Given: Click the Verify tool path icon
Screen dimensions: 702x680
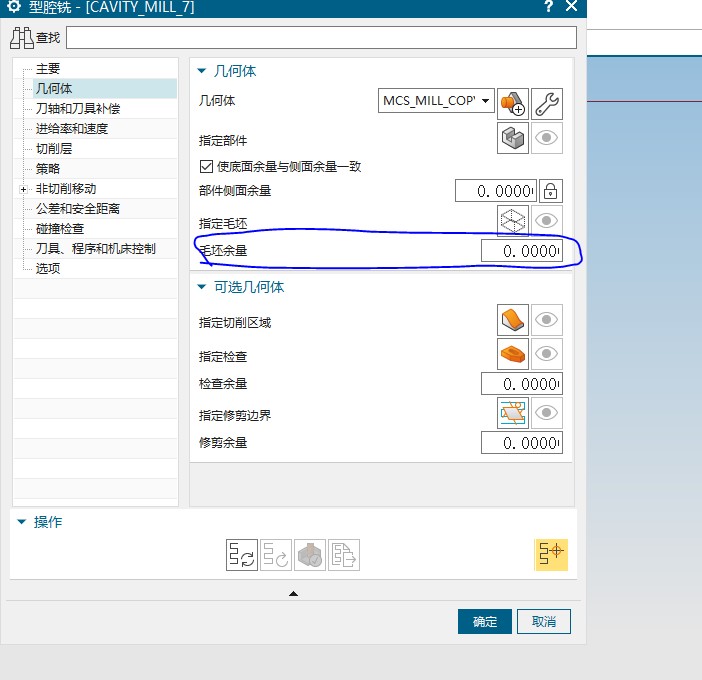Looking at the screenshot, I should [x=310, y=555].
